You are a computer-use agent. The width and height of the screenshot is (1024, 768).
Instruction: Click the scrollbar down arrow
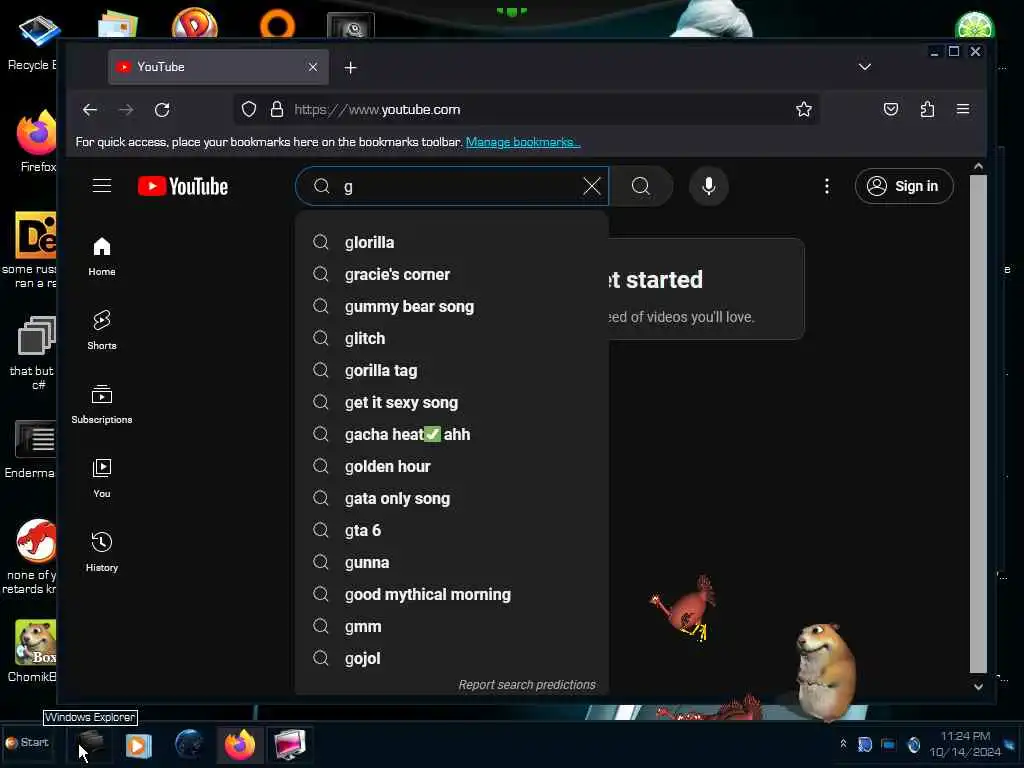tap(978, 686)
